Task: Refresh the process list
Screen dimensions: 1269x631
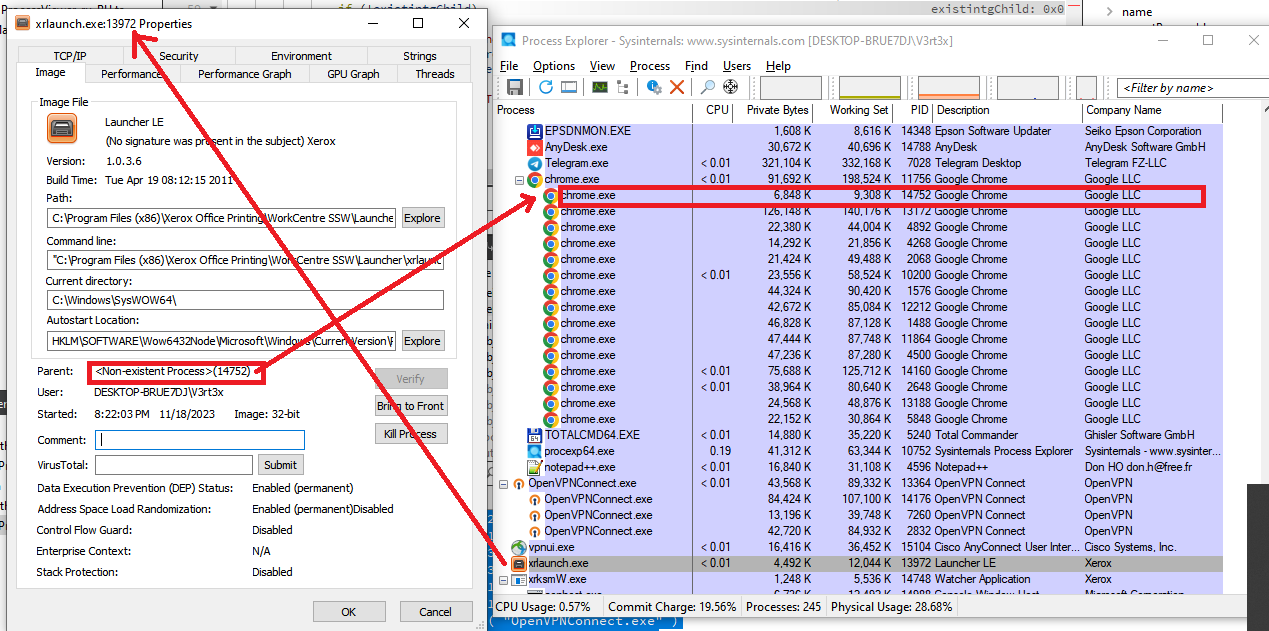Action: pos(545,87)
